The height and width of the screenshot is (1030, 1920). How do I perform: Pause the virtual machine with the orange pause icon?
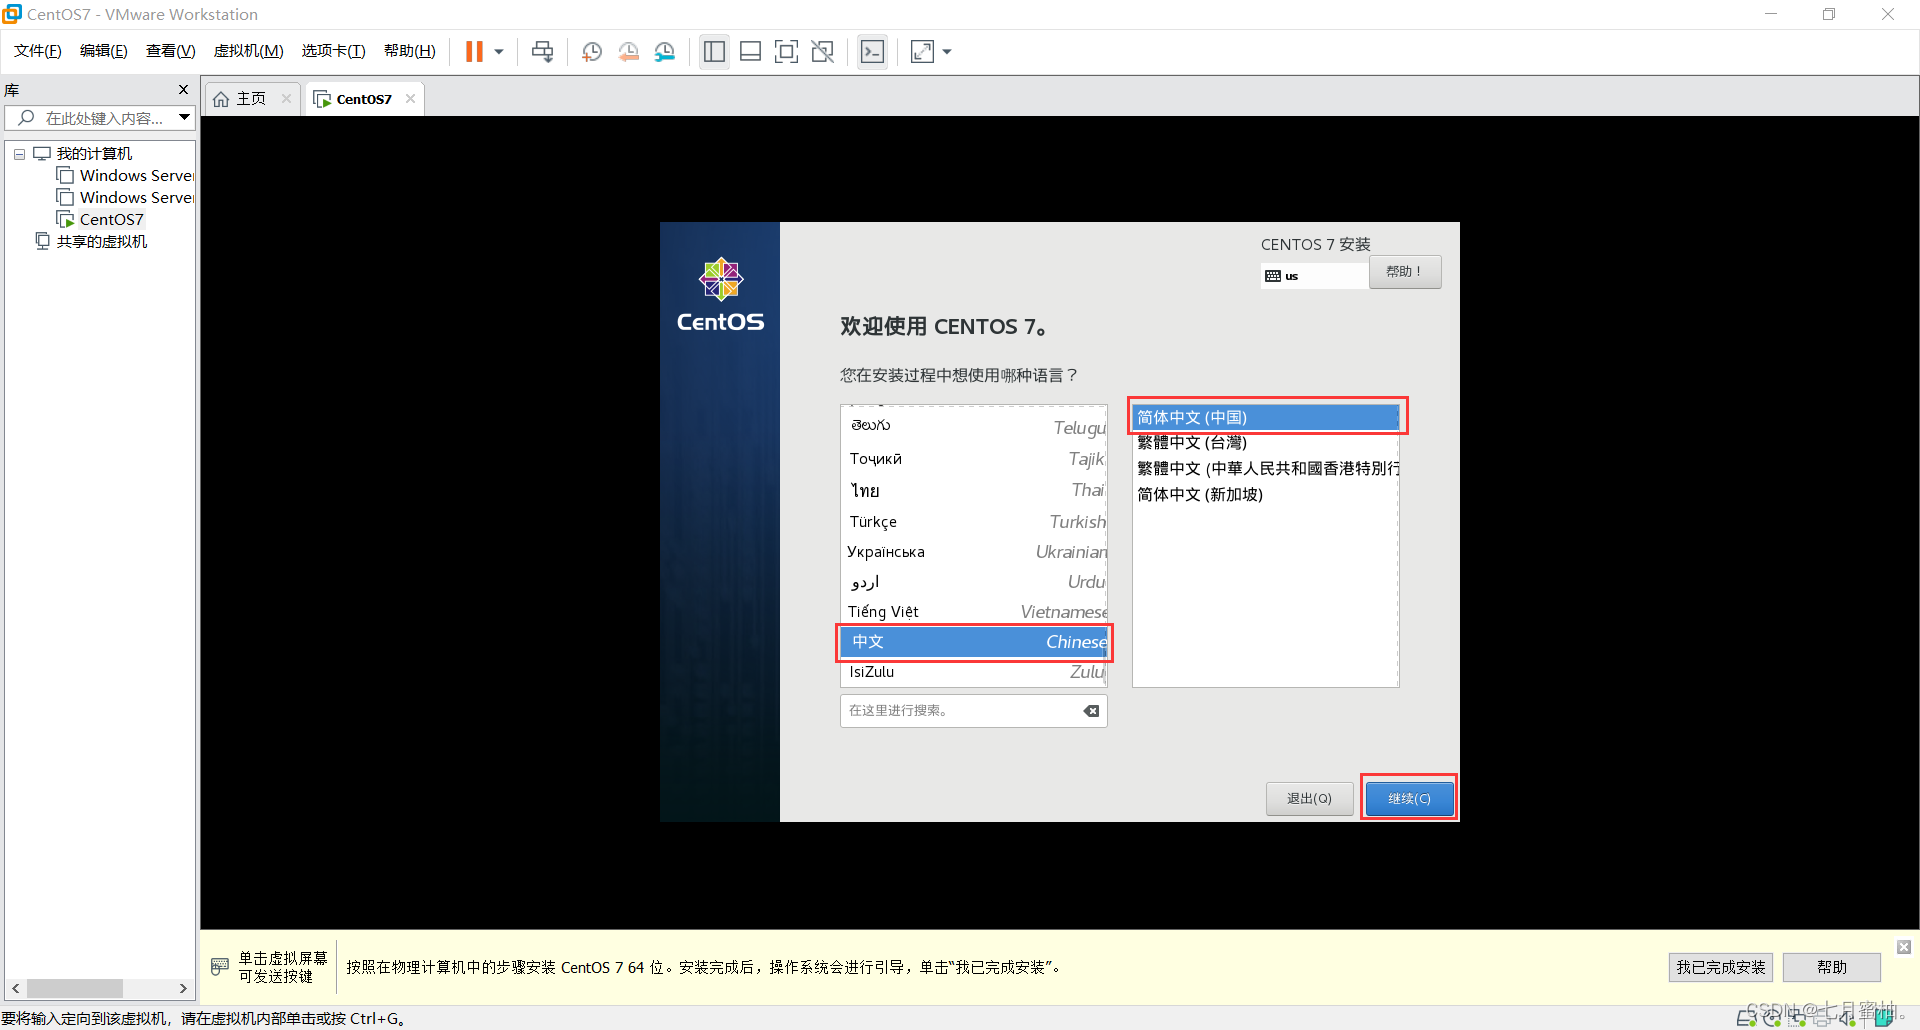click(x=474, y=51)
